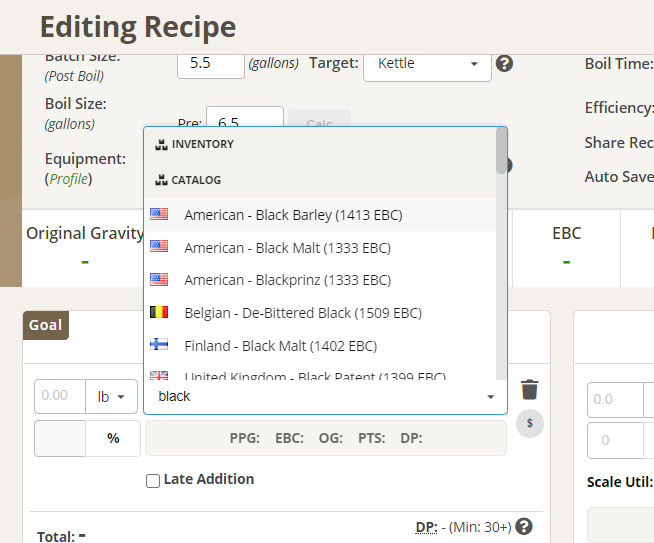
Task: Click the Catalog group icon
Action: [162, 181]
